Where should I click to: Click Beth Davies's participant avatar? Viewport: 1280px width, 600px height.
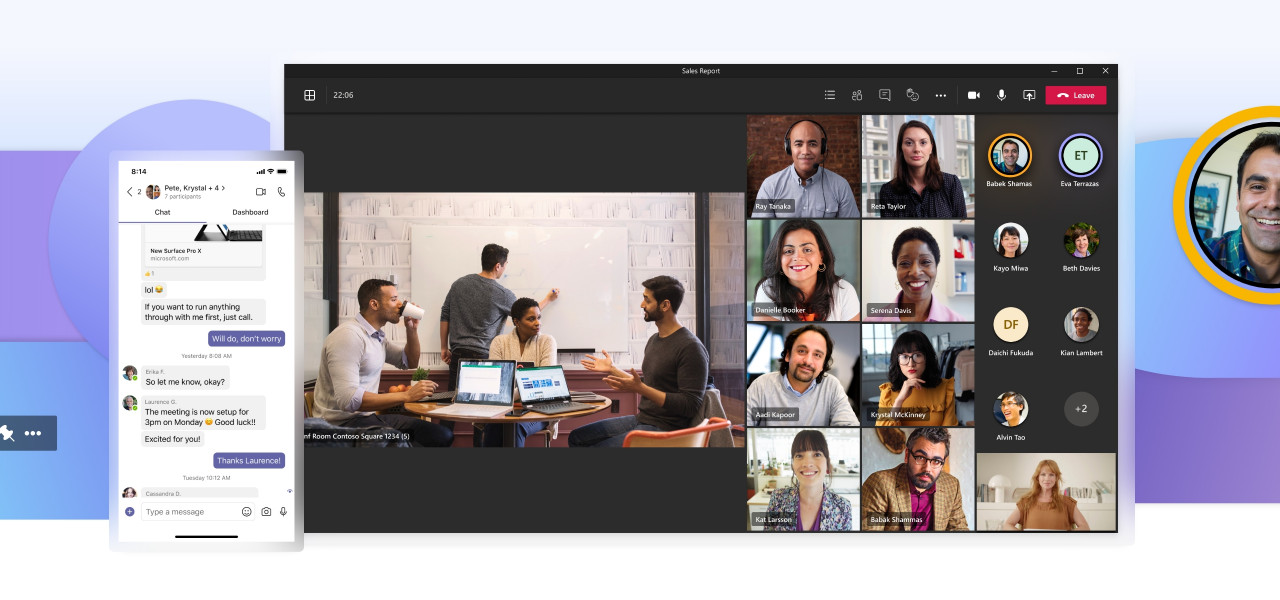coord(1081,240)
